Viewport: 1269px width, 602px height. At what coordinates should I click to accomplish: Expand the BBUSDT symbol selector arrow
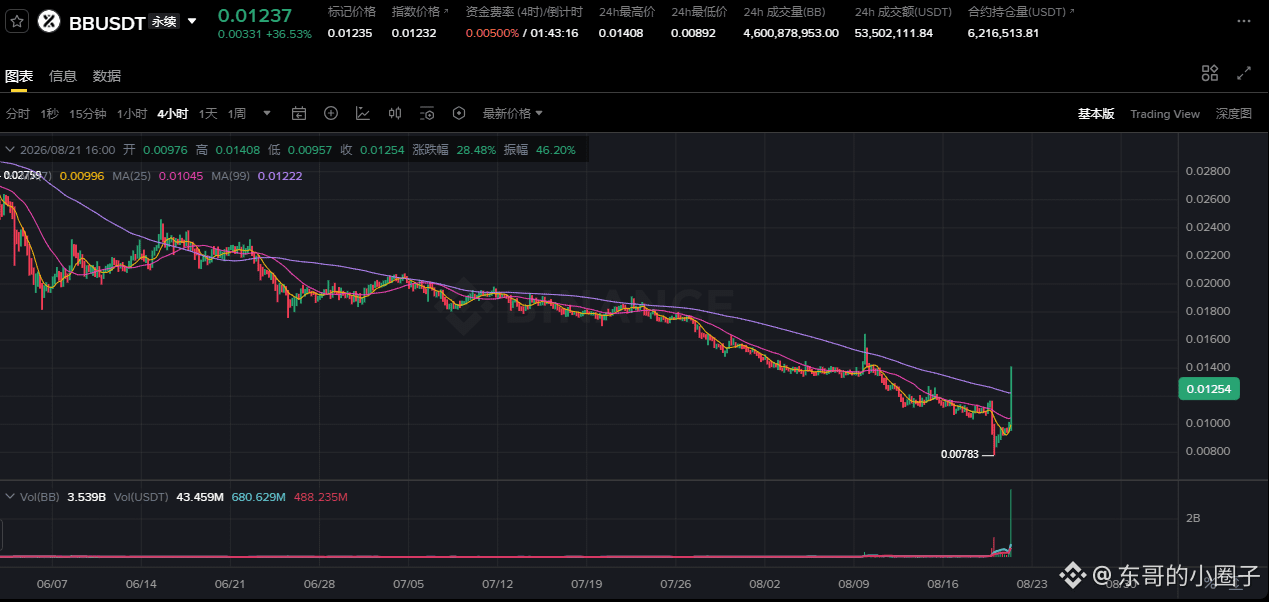[x=192, y=21]
